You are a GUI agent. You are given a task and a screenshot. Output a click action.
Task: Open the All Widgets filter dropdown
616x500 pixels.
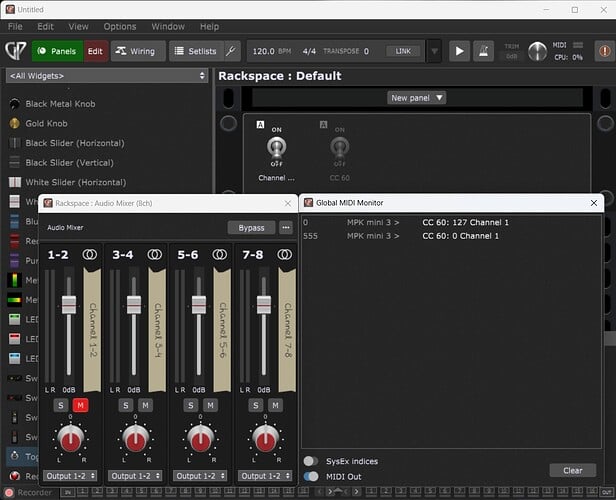[x=105, y=76]
